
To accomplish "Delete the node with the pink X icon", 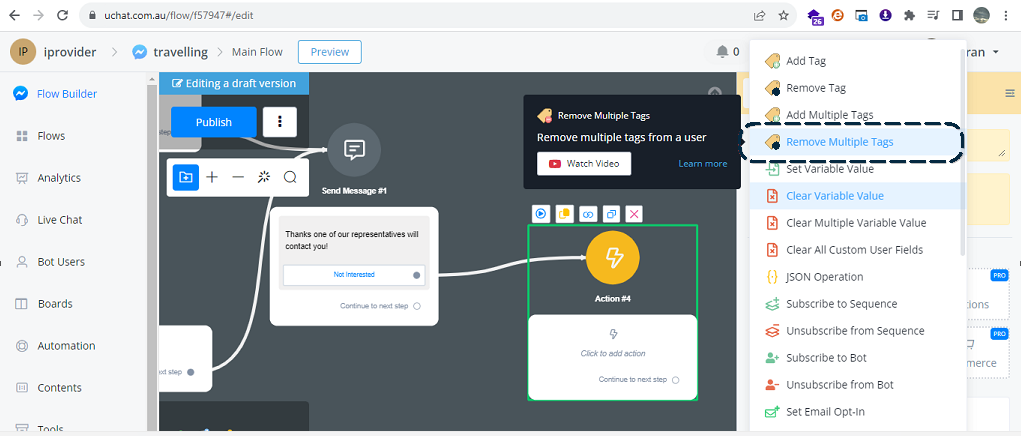I will (634, 213).
